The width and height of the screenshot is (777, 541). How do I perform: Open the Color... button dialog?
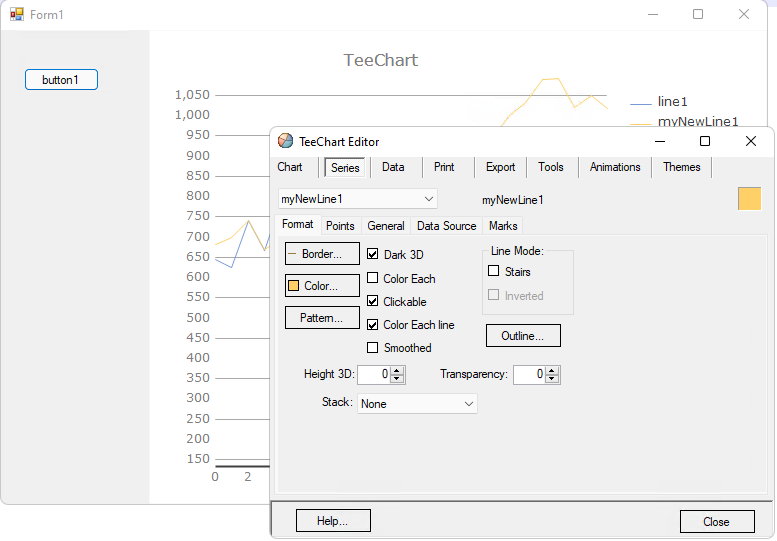click(x=322, y=285)
